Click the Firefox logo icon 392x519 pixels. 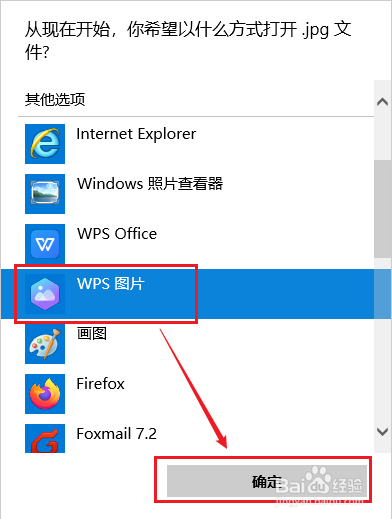(45, 394)
